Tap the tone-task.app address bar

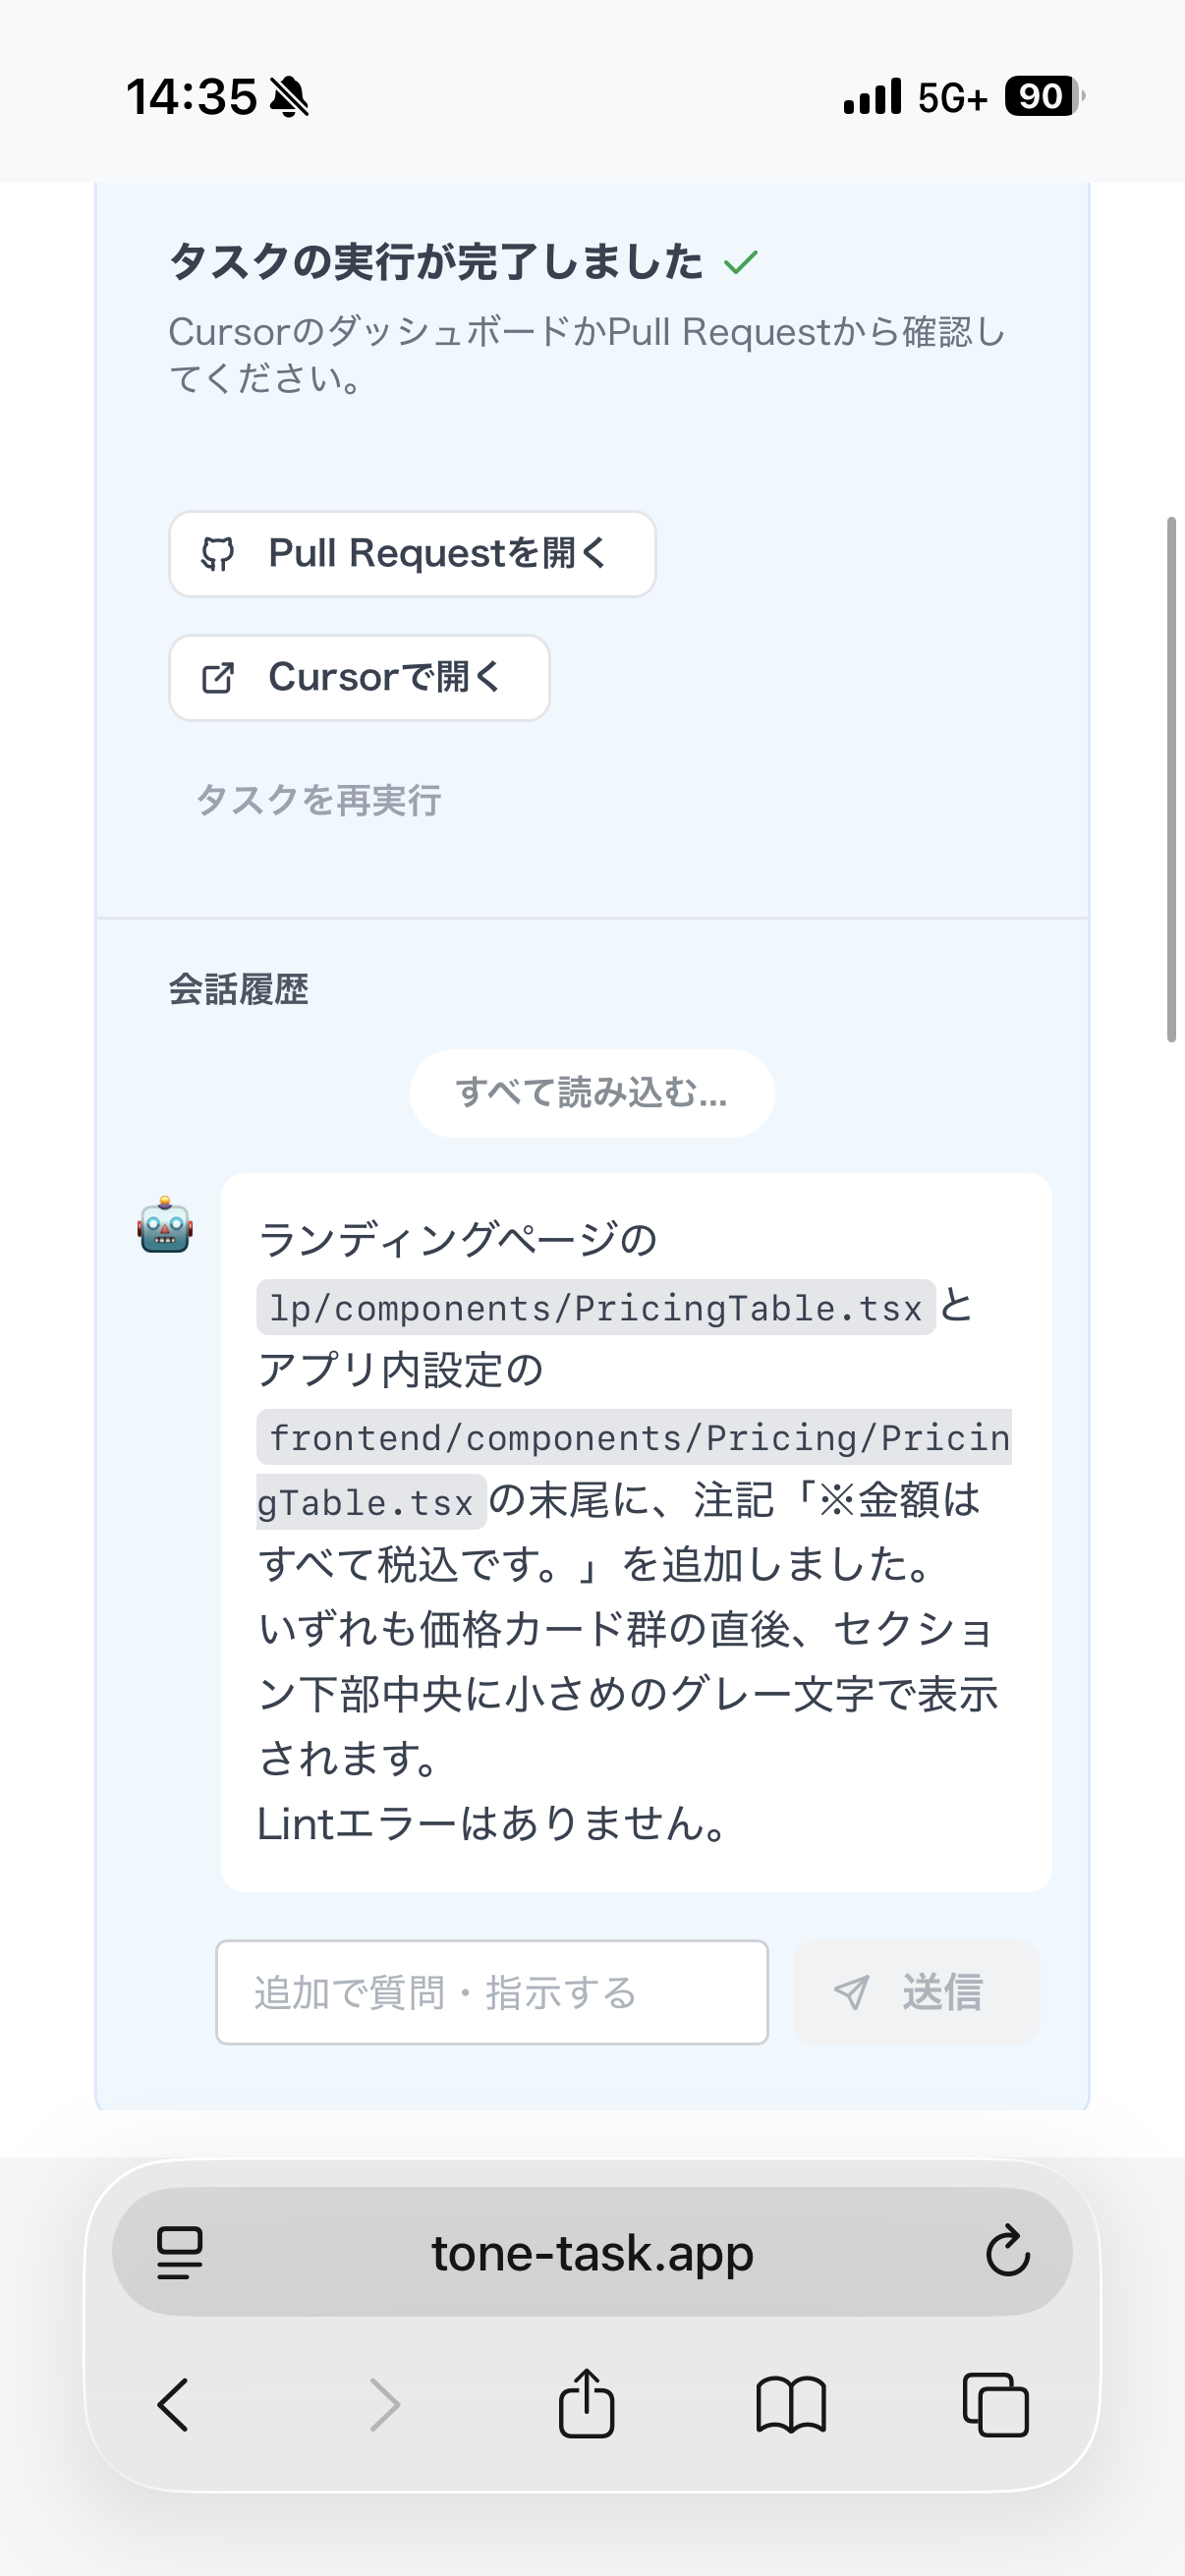[x=592, y=2252]
